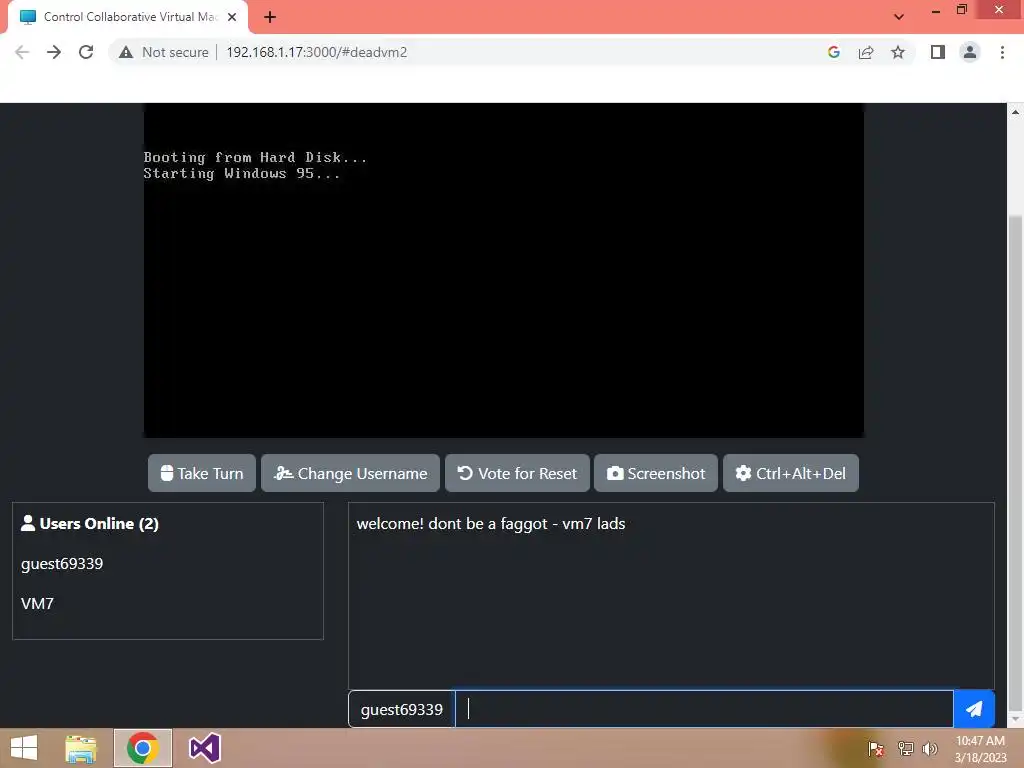Click the welcome chat message text
This screenshot has width=1024, height=768.
[491, 524]
